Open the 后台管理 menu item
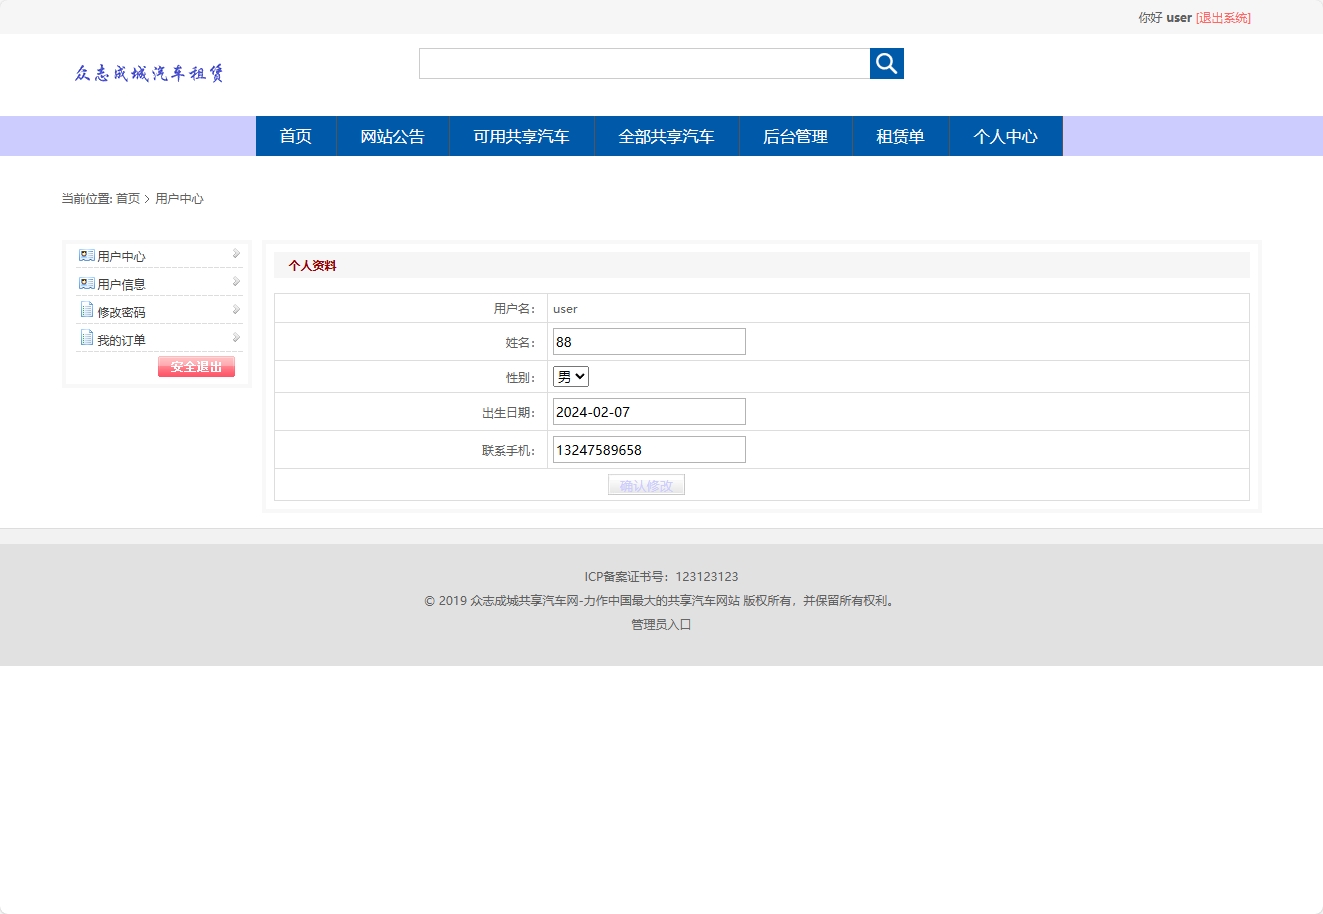This screenshot has height=914, width=1323. point(795,136)
